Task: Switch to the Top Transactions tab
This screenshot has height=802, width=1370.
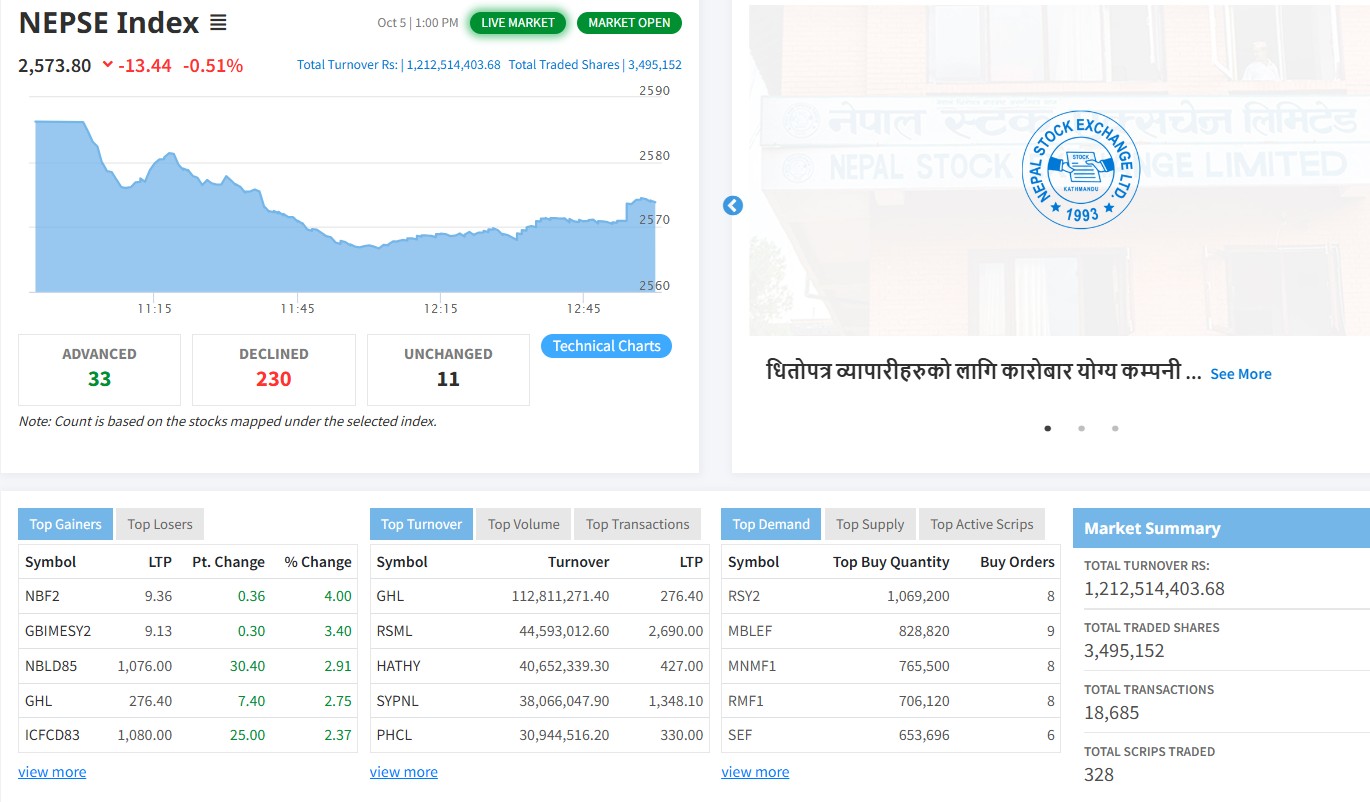Action: coord(638,524)
